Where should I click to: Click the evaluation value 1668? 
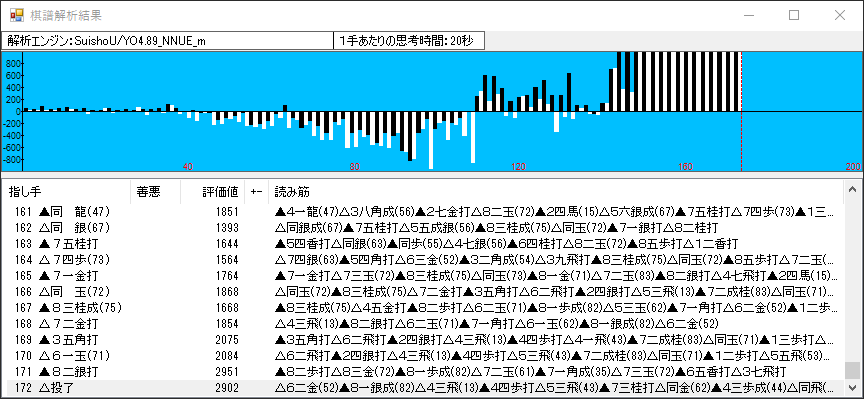[x=228, y=308]
